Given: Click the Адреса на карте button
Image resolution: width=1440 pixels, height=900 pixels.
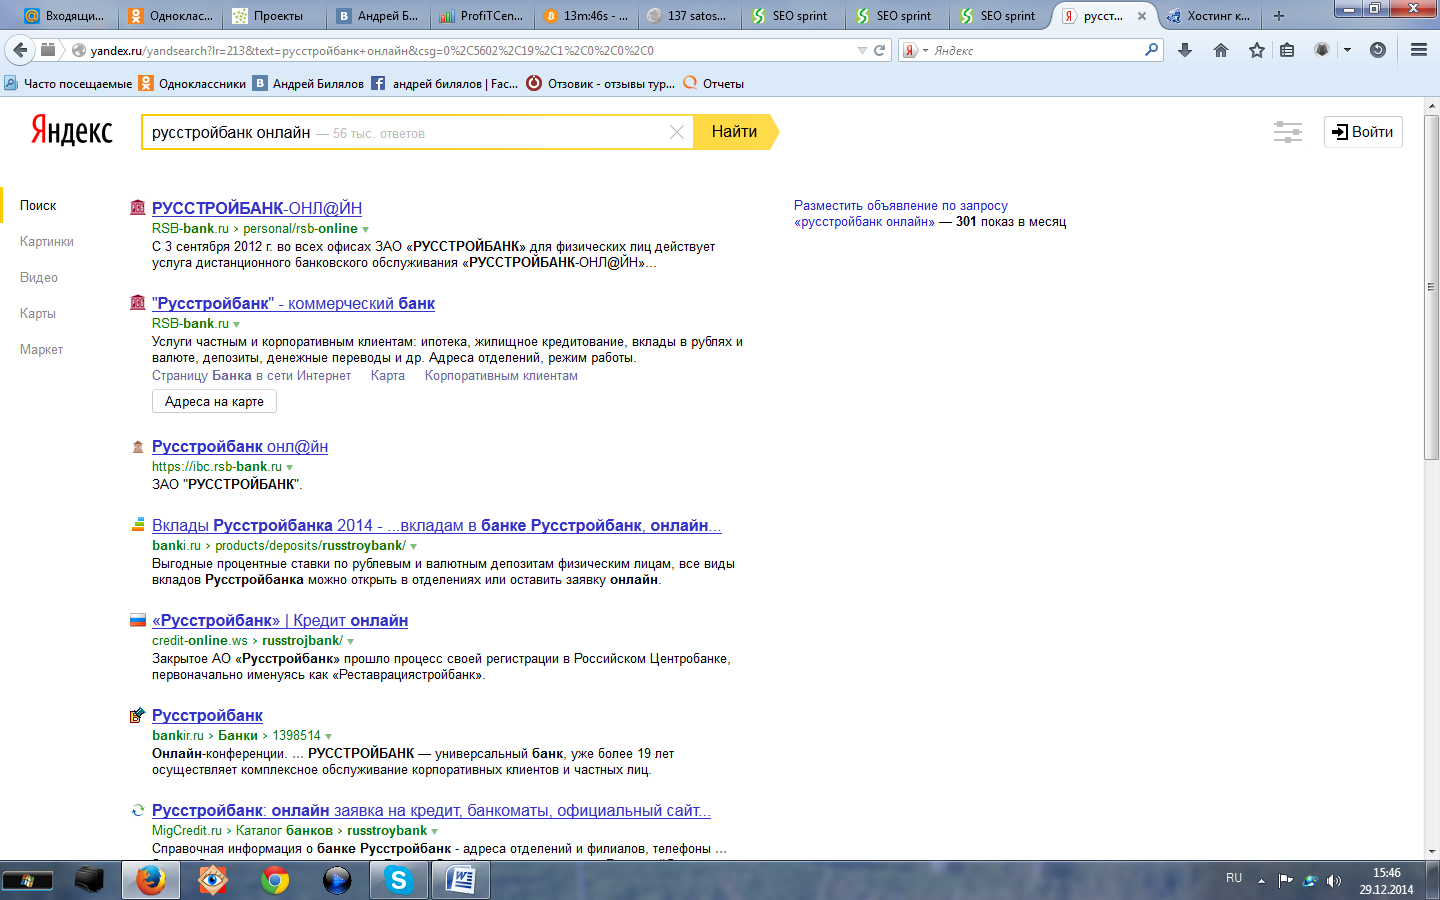Looking at the screenshot, I should click(x=214, y=402).
